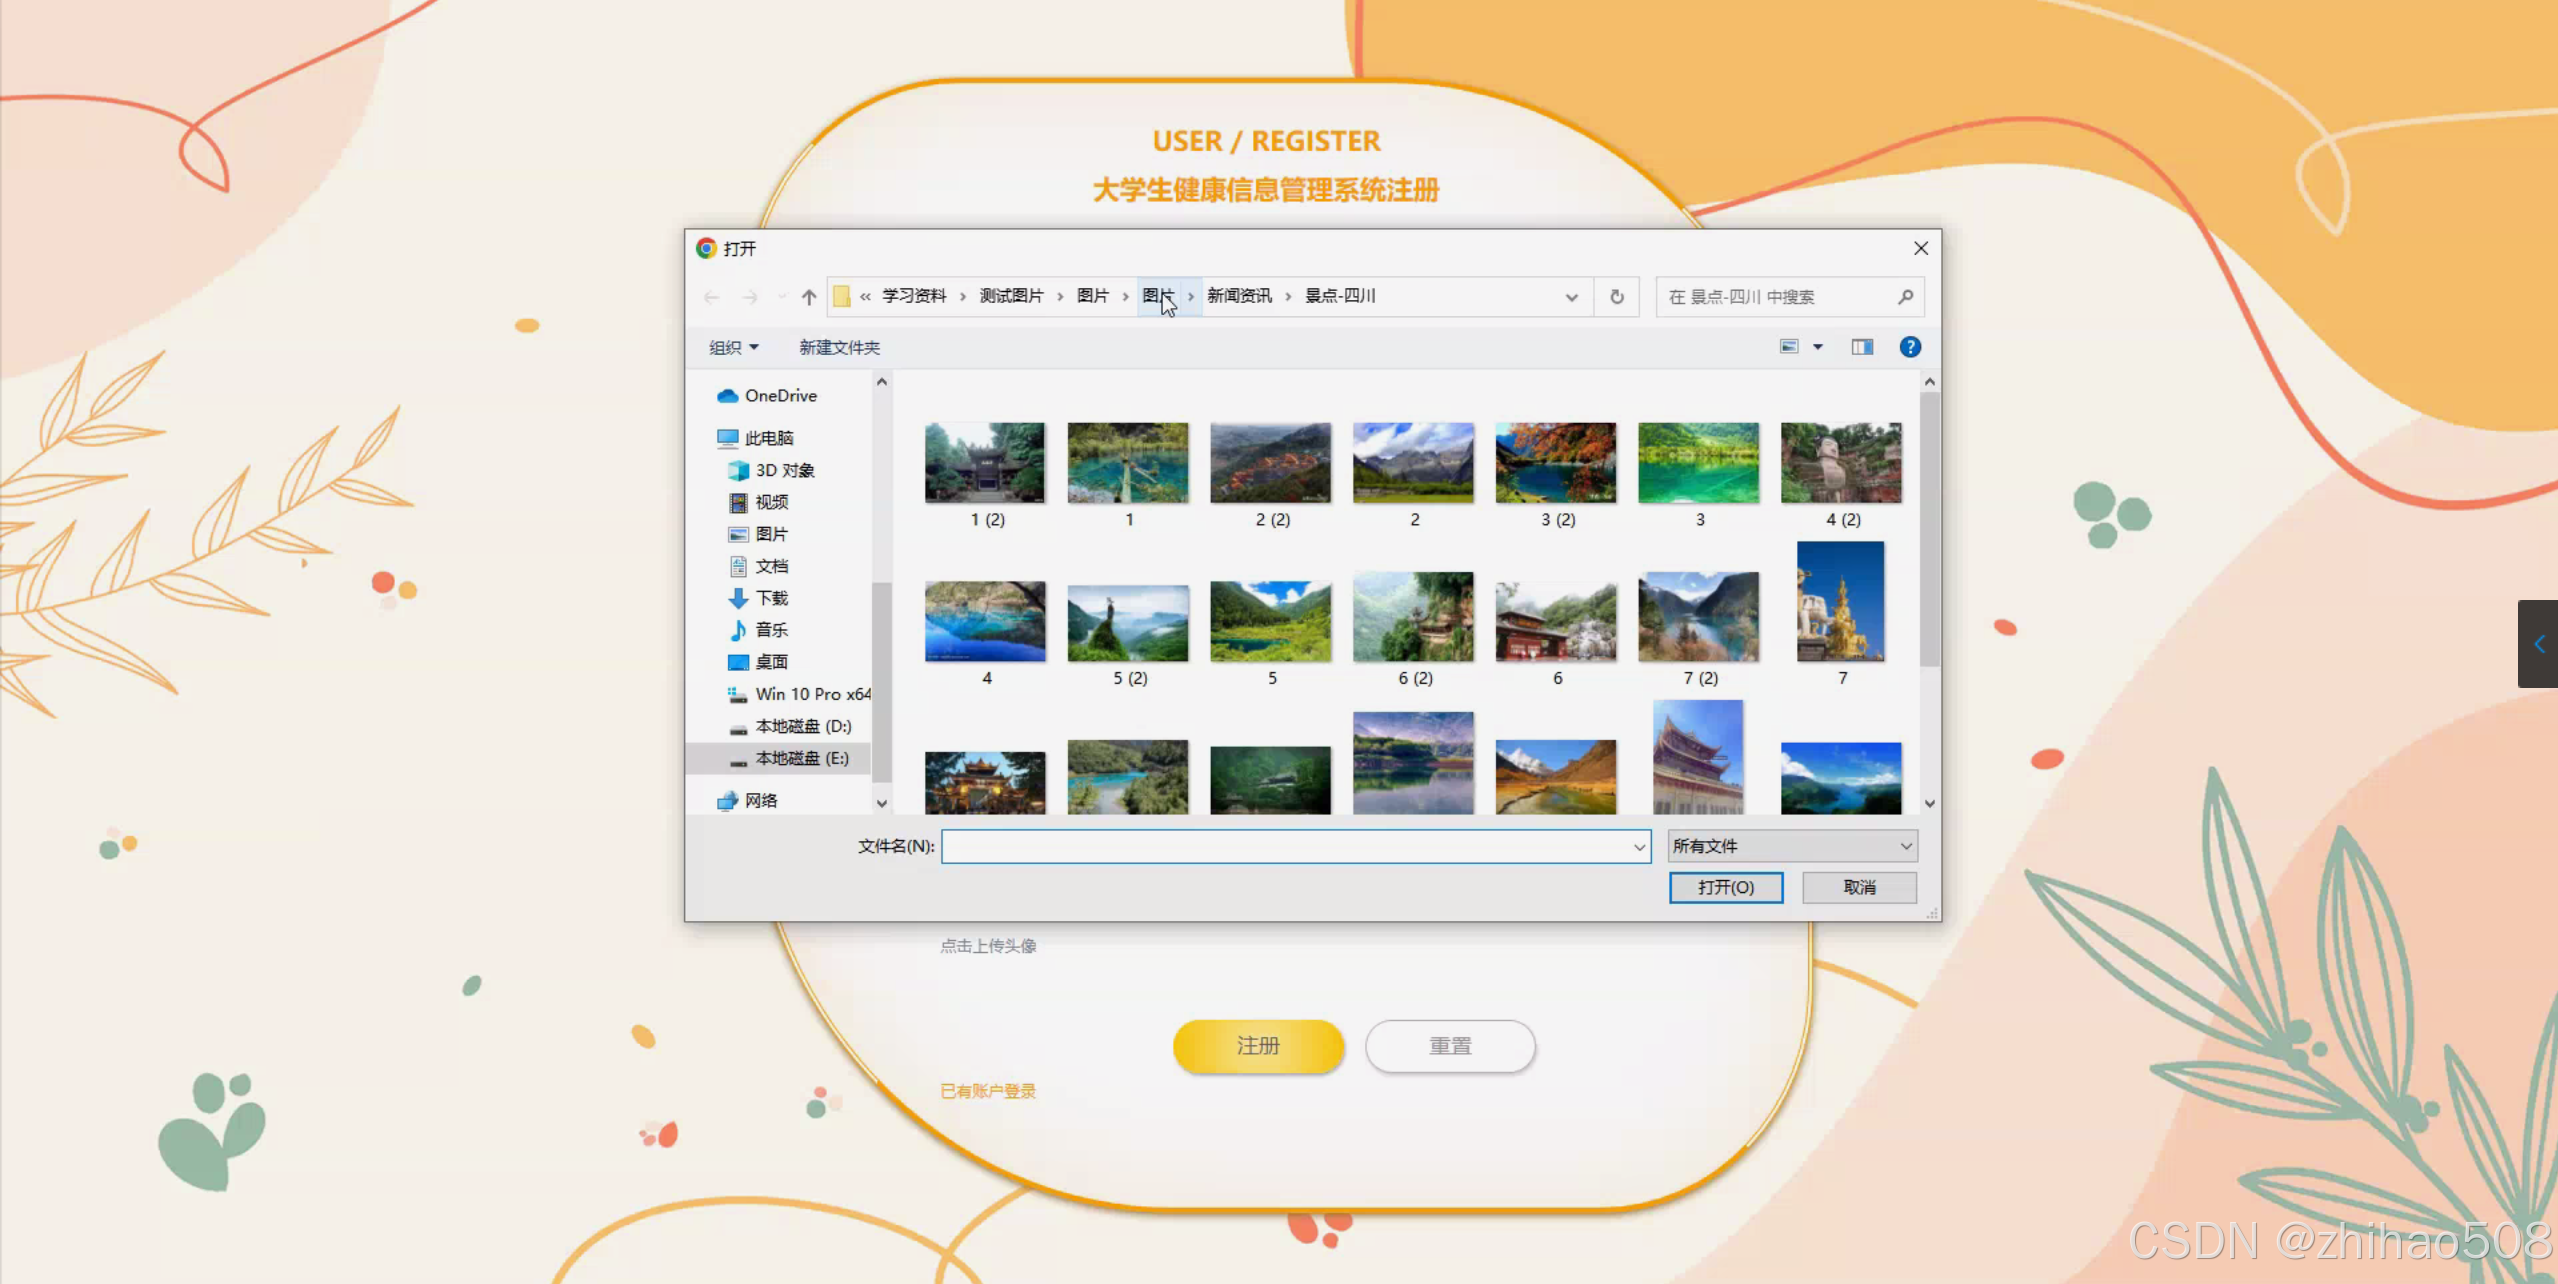Click the refresh icon in the address bar
Screen dimensions: 2558x1284
[x=1616, y=297]
